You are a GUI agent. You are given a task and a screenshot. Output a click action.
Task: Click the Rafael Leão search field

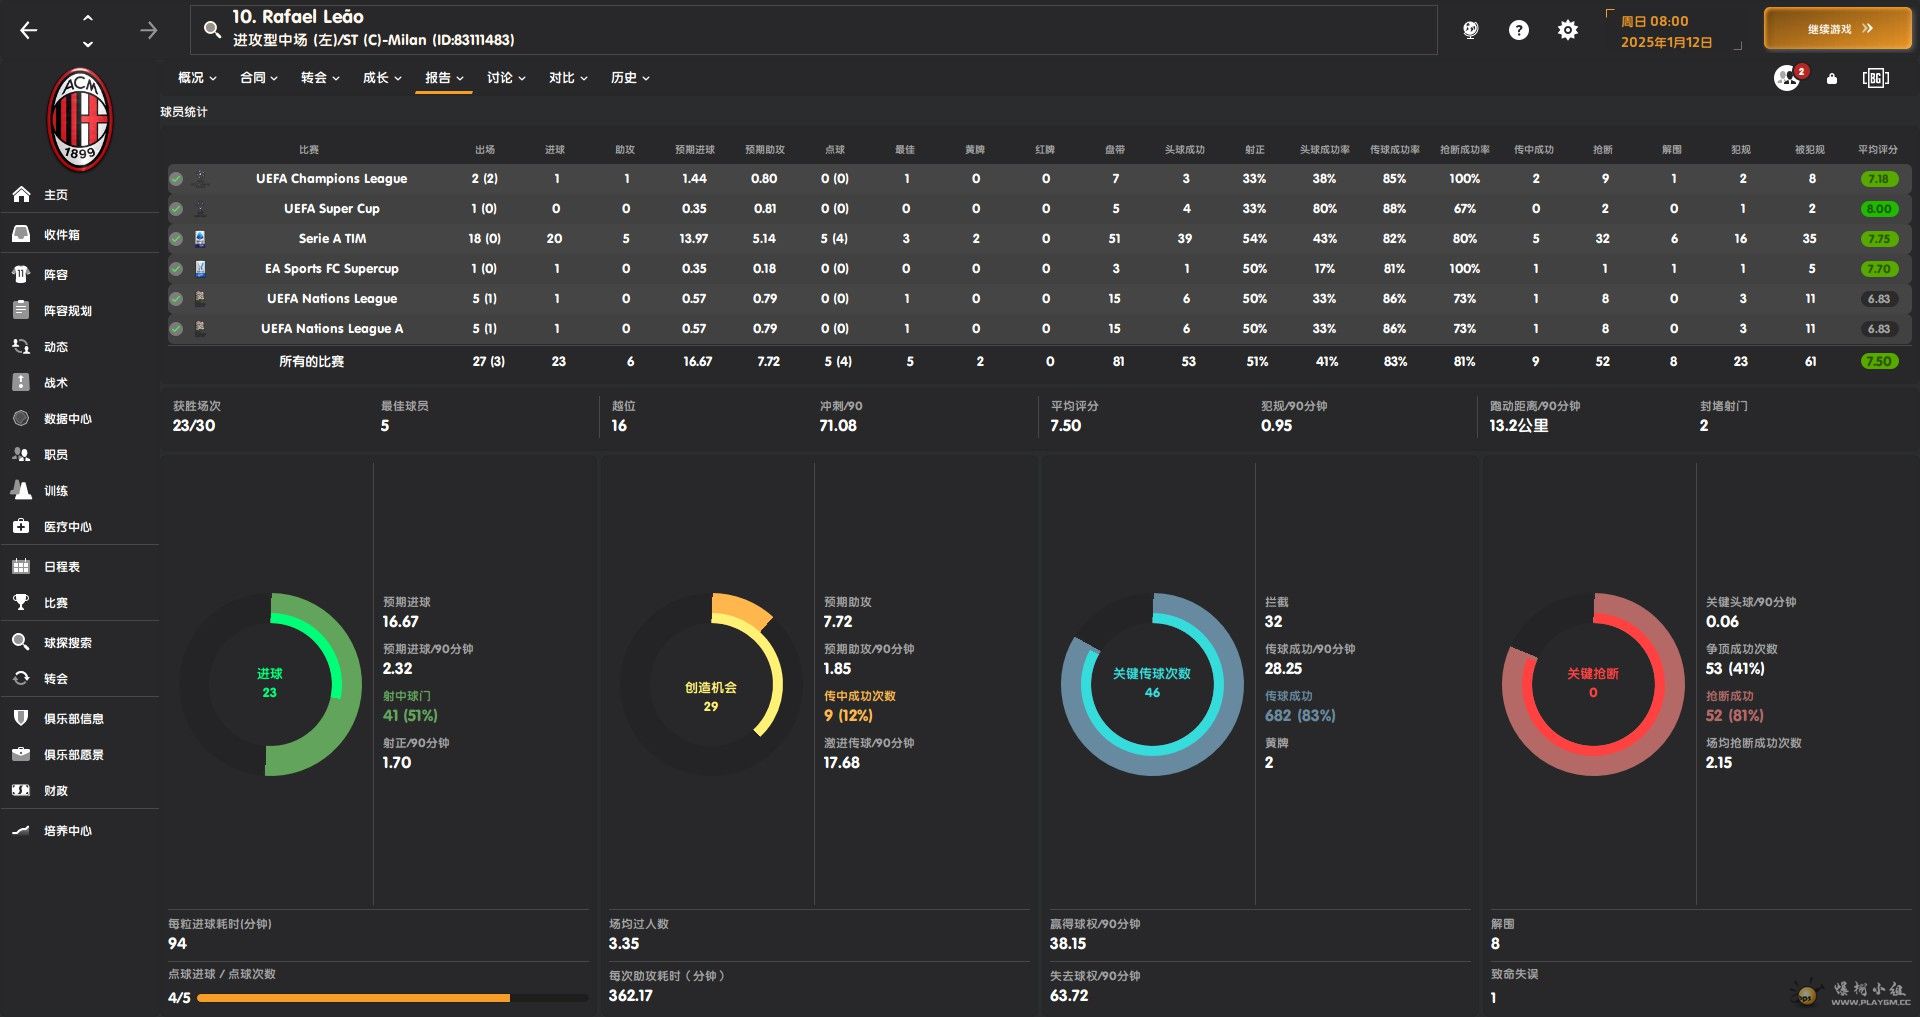[813, 30]
